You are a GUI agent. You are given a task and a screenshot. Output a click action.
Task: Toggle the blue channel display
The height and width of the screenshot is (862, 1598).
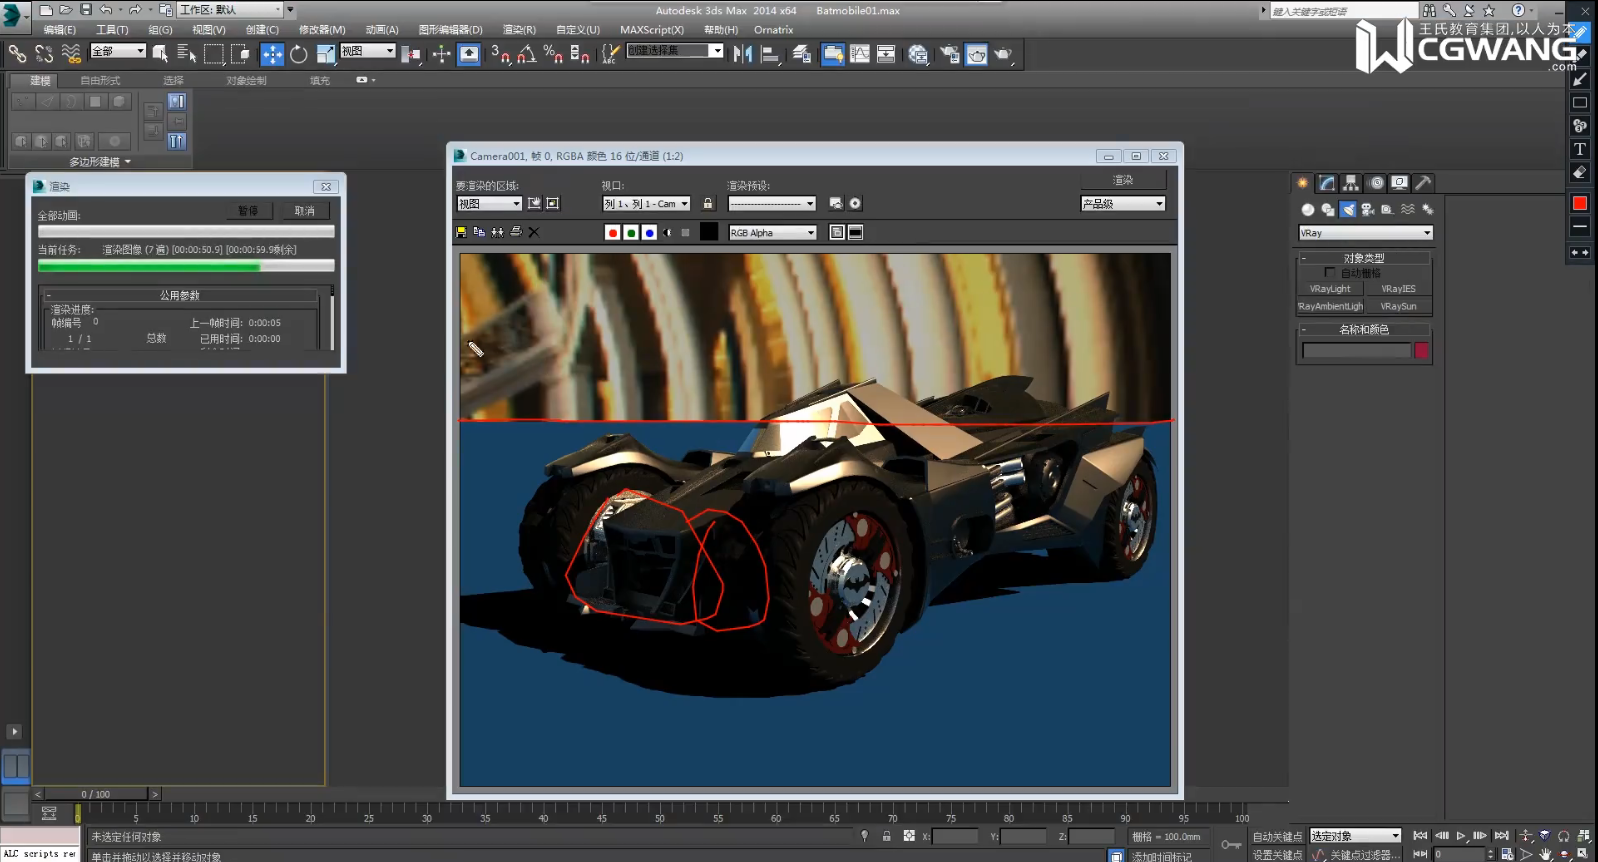pos(649,233)
